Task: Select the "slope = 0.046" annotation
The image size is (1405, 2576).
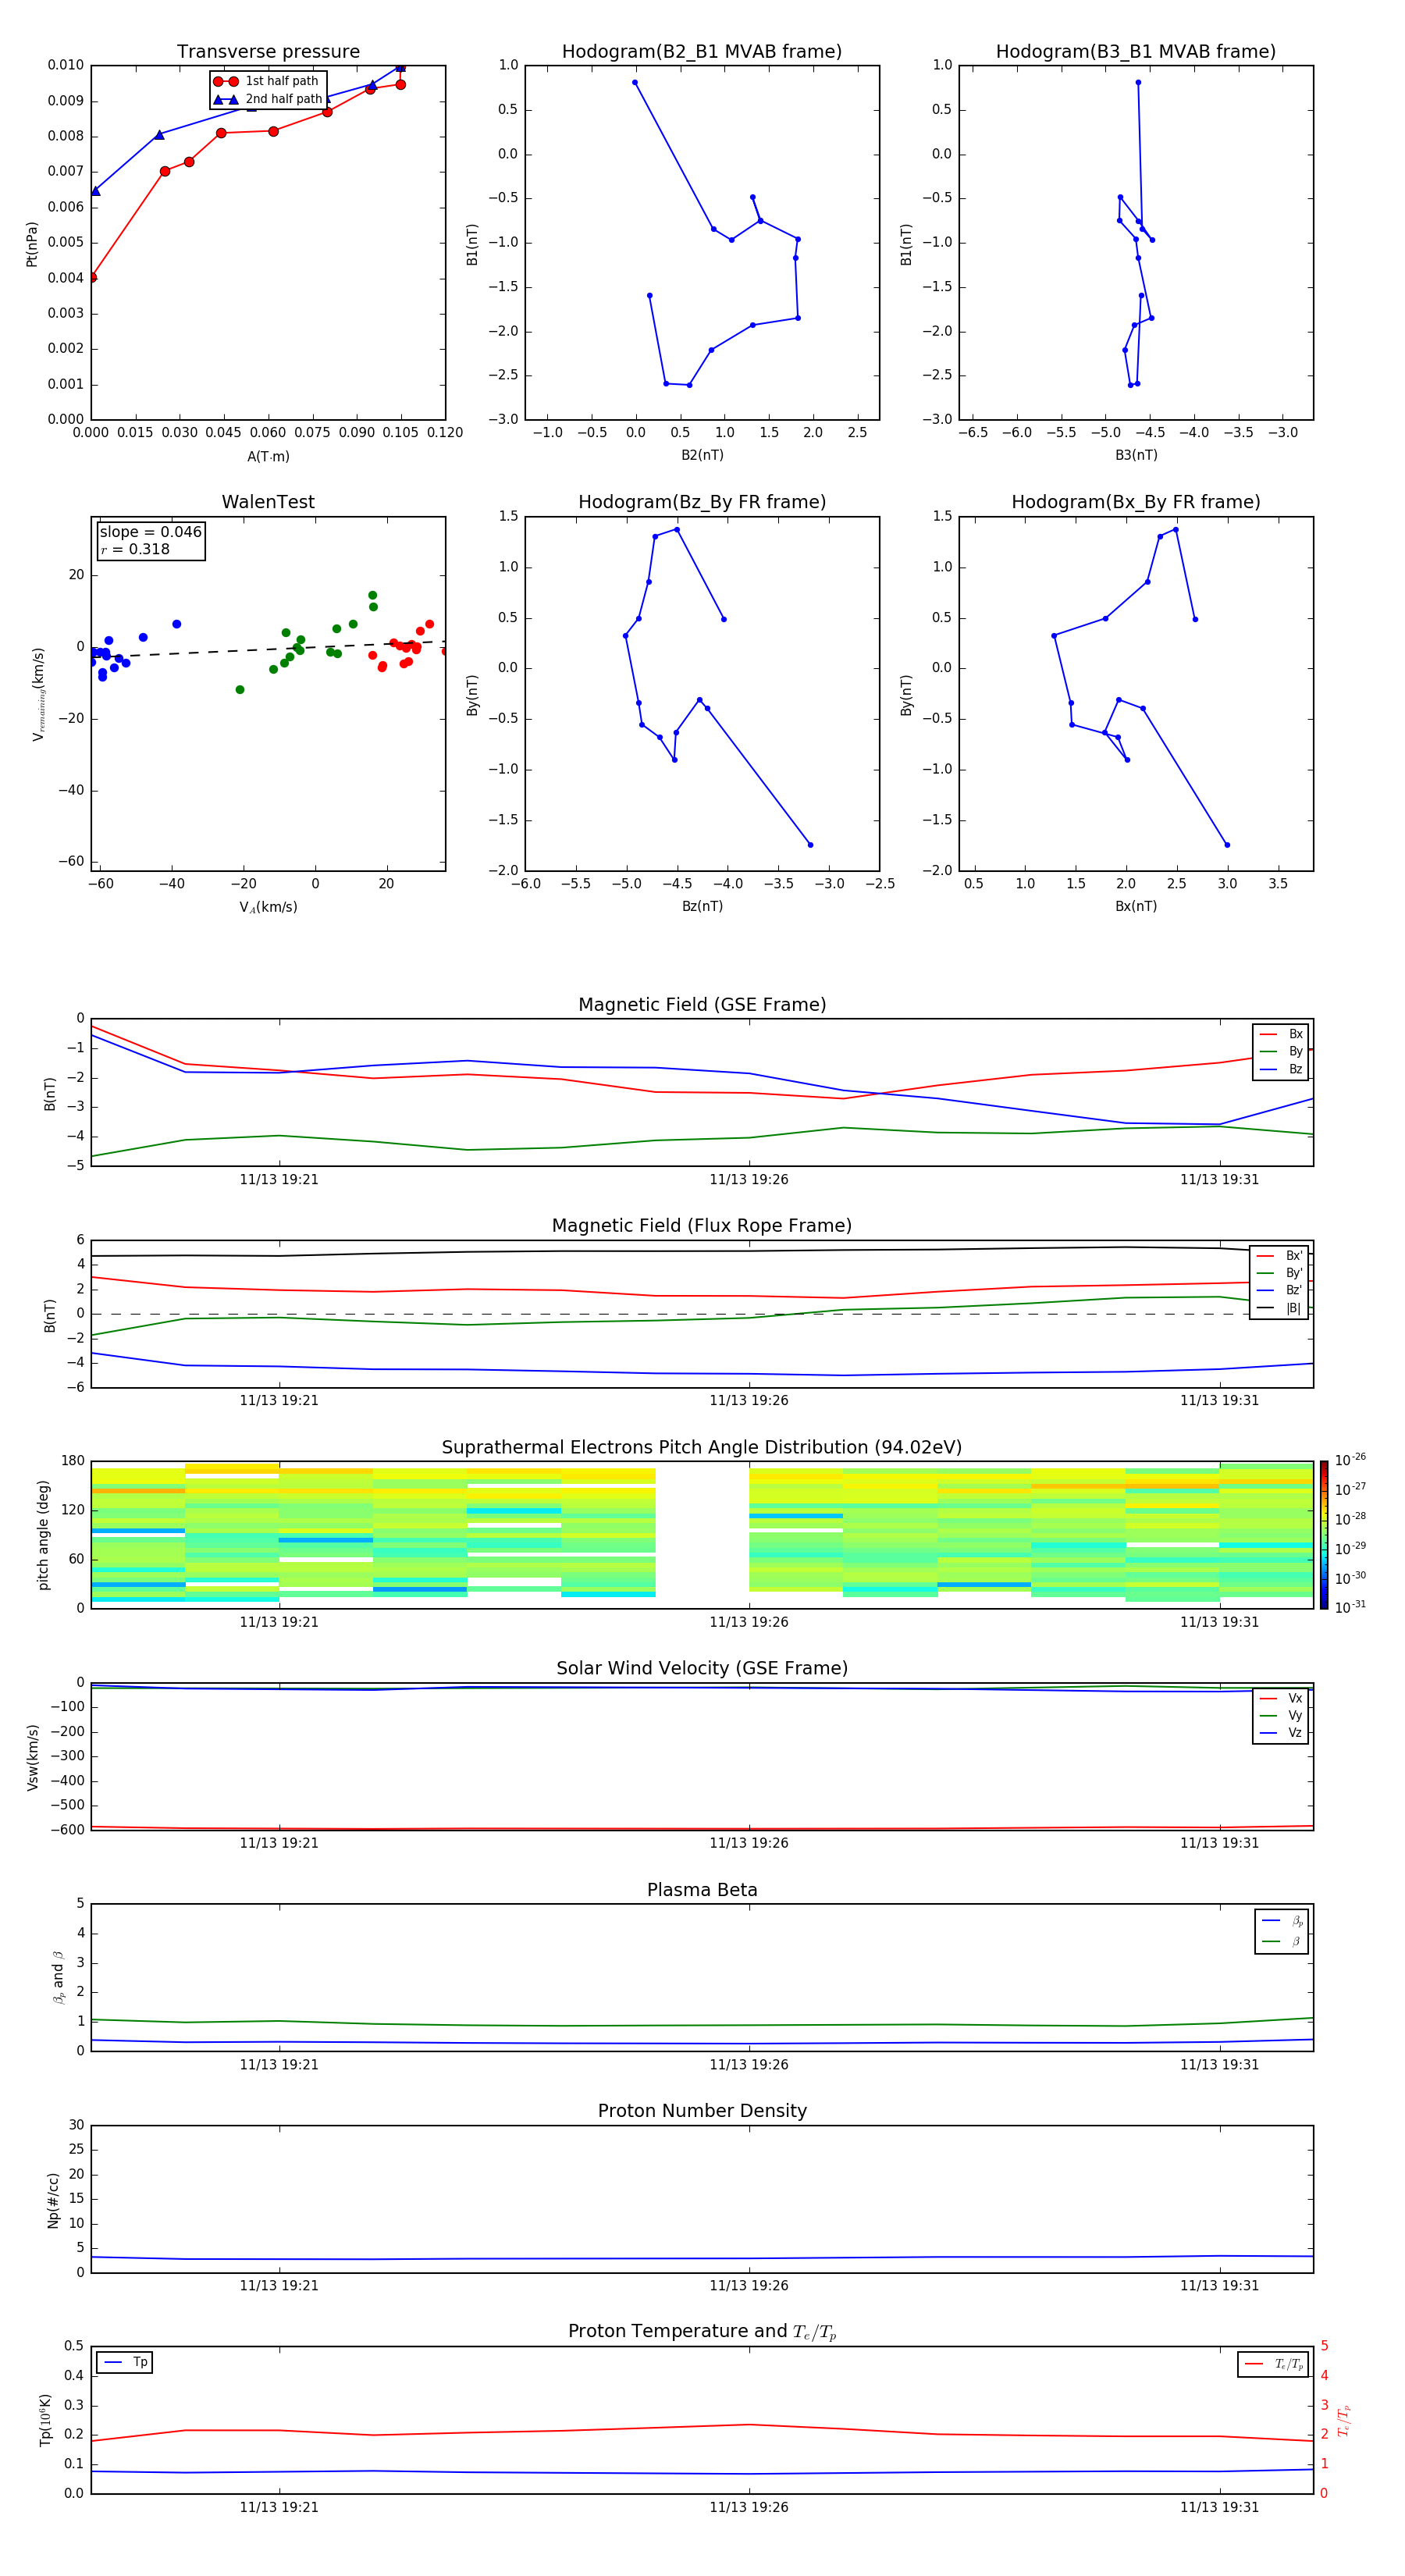Action: [x=151, y=532]
